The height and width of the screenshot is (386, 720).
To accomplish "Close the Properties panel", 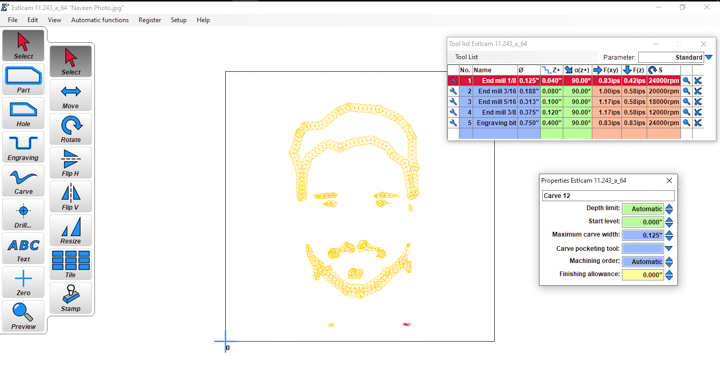I will (x=669, y=180).
